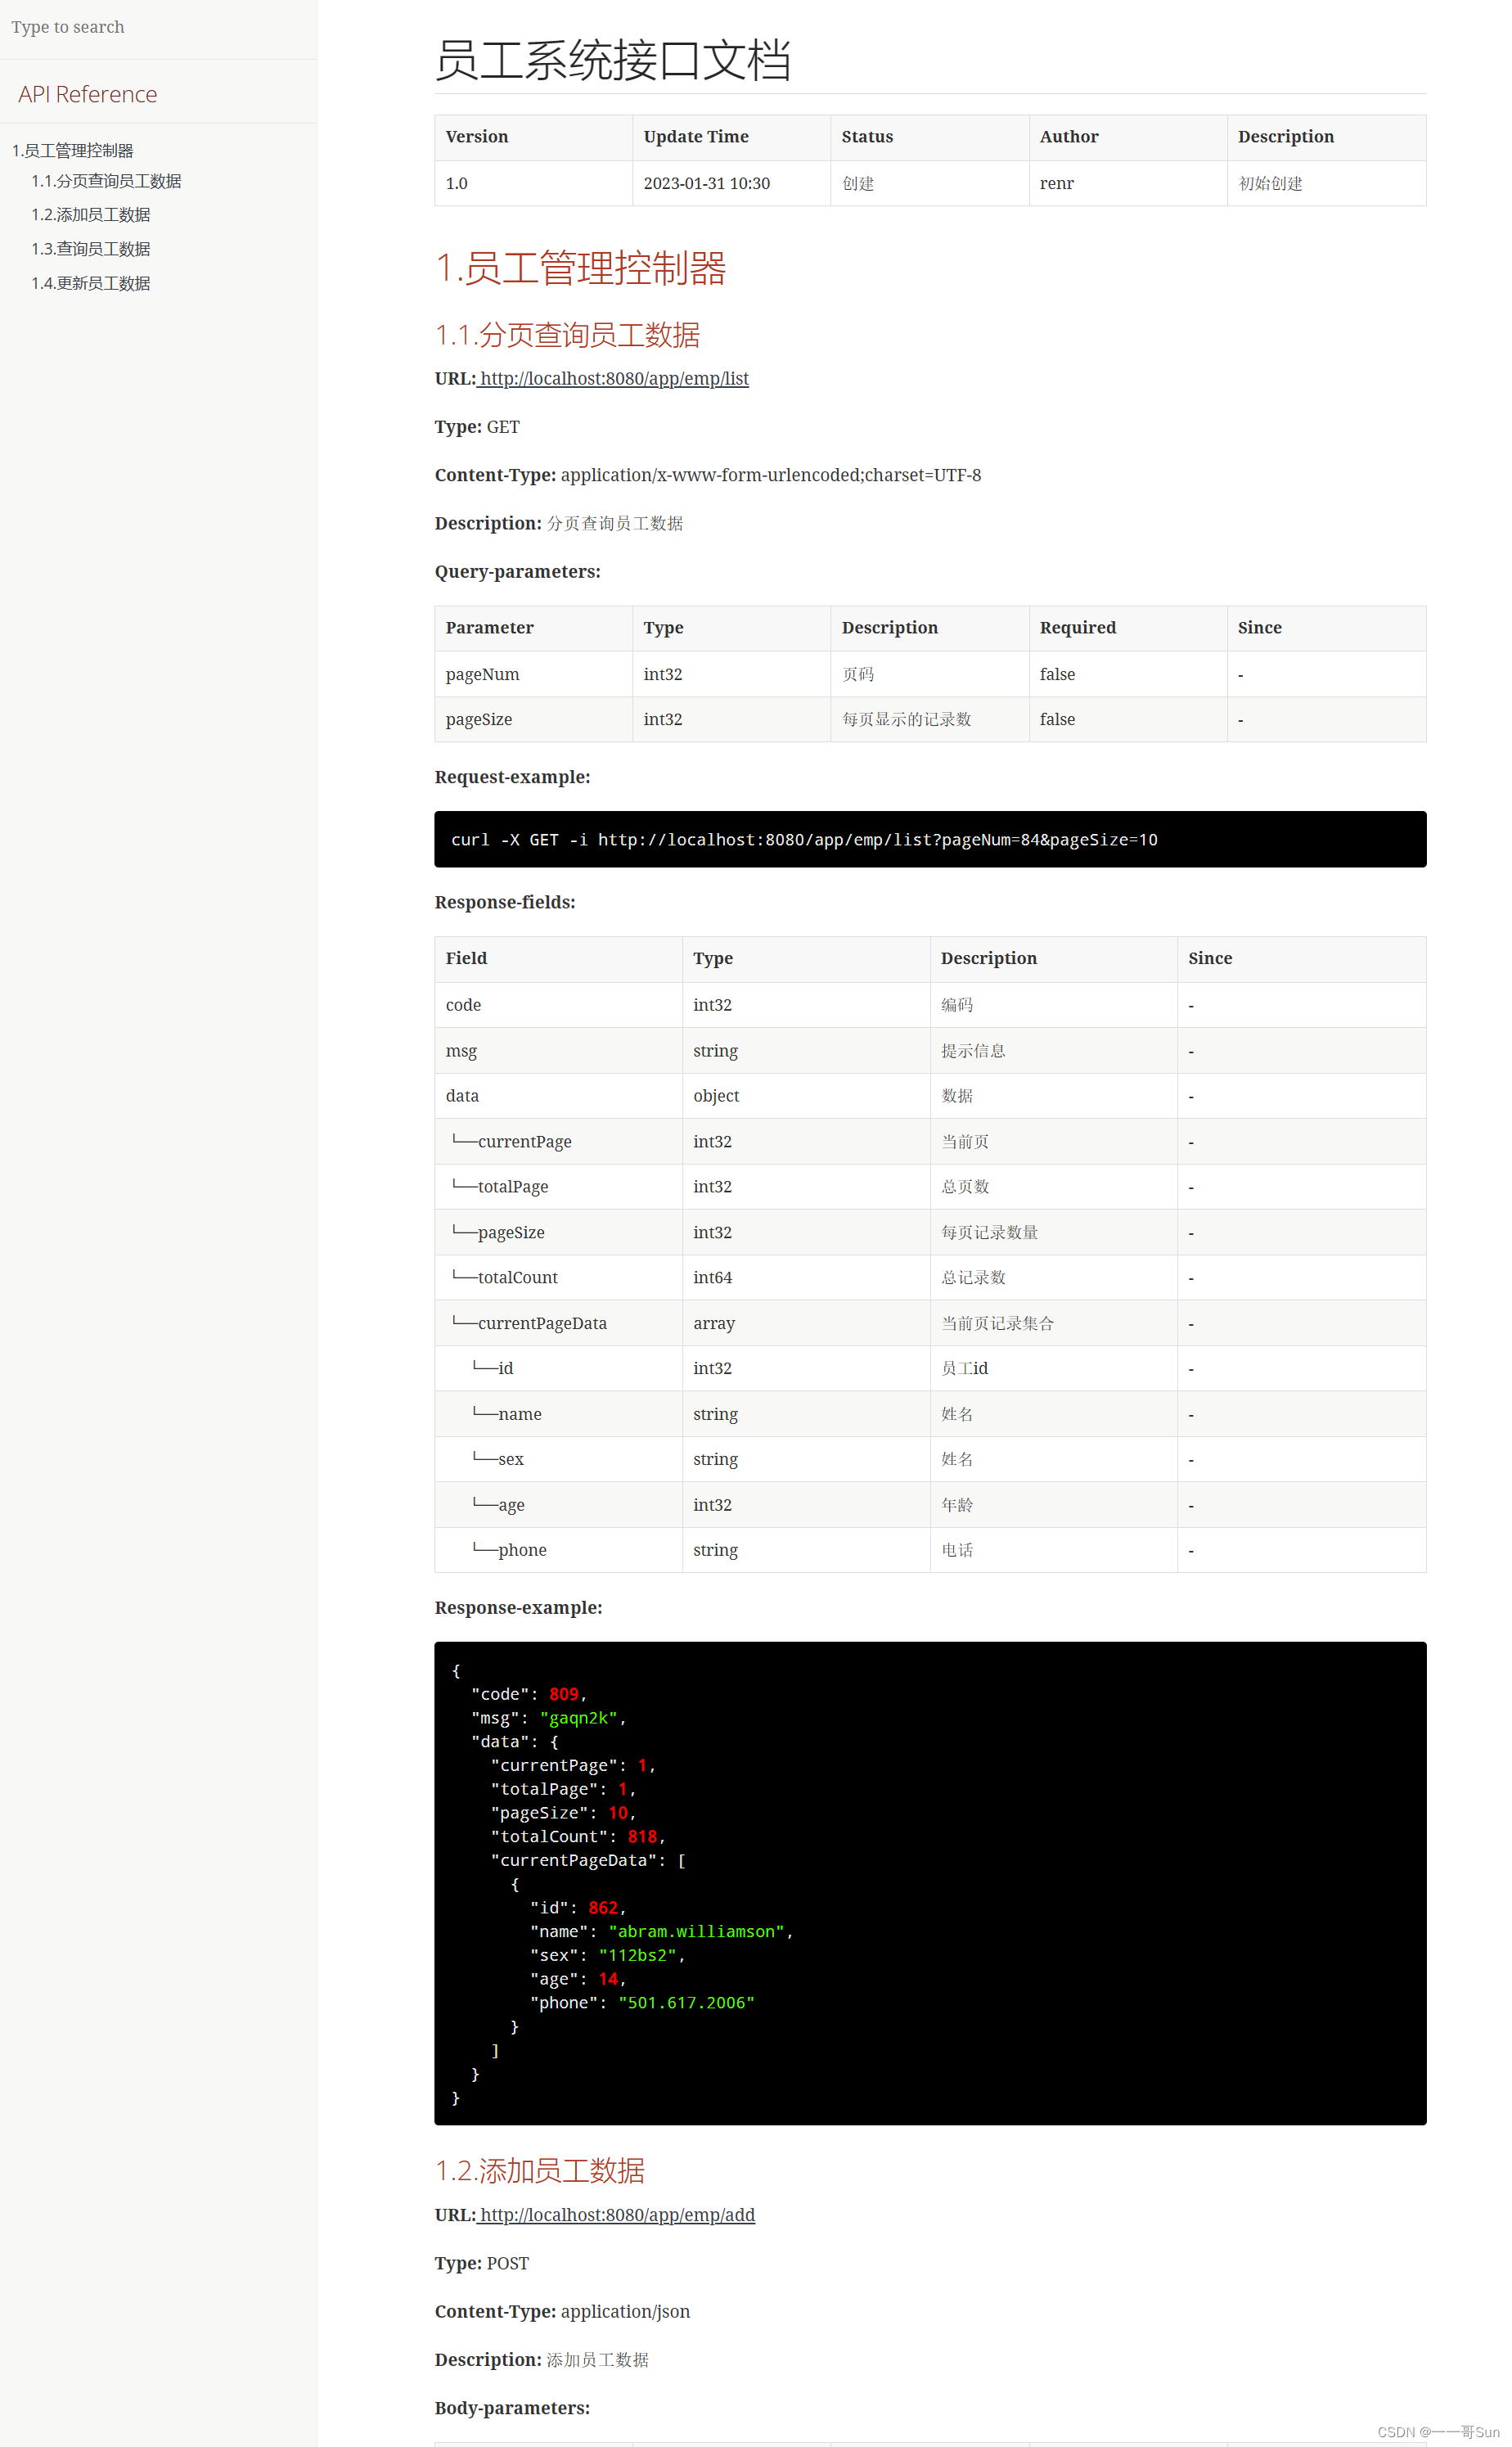Click the 电话 description cell
The width and height of the screenshot is (1512, 2447).
pos(1054,1550)
